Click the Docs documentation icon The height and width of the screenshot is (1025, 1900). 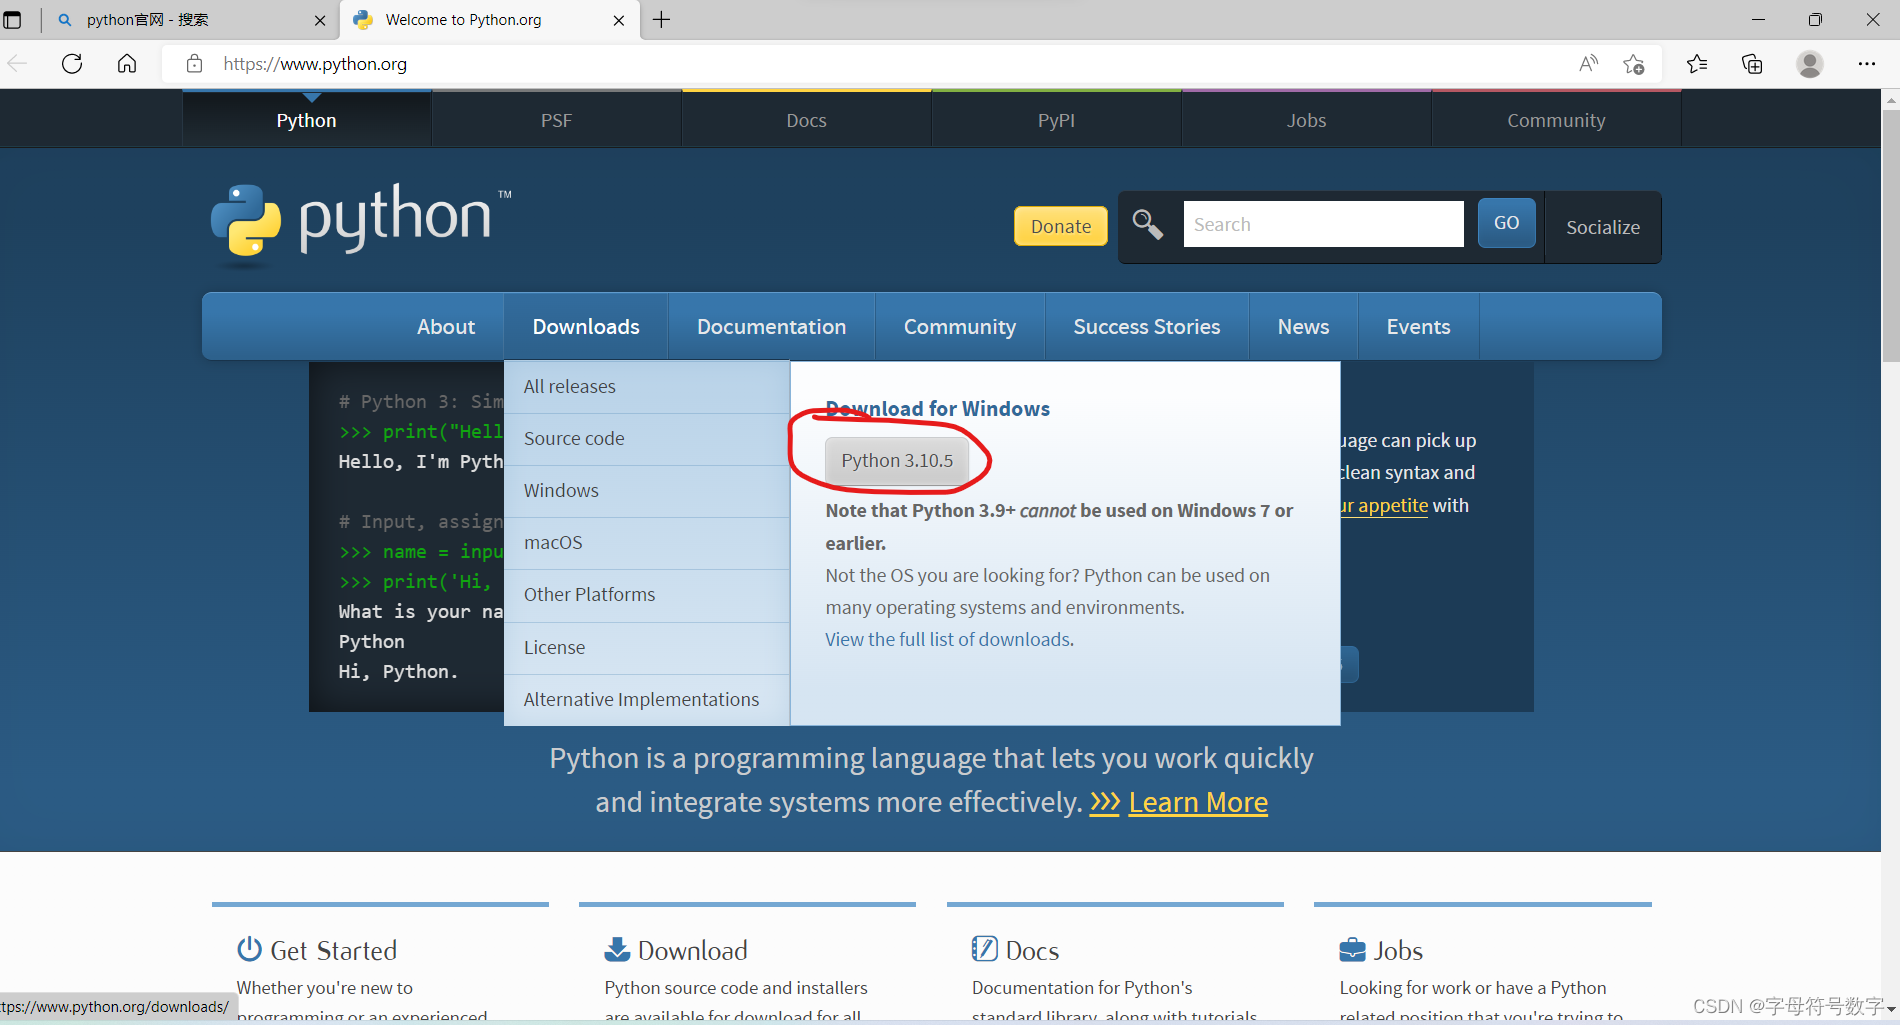pyautogui.click(x=984, y=948)
